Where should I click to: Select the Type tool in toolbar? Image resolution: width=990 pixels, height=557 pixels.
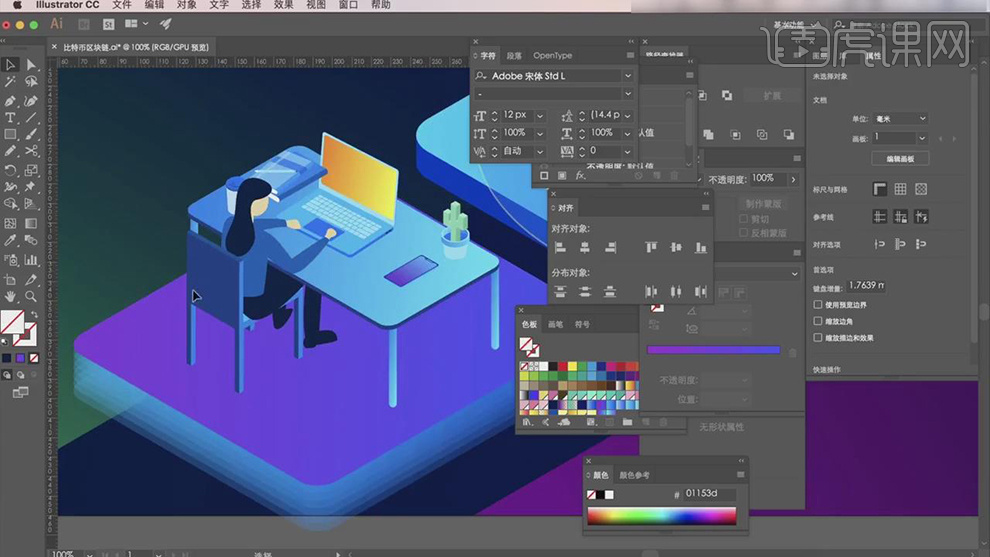point(10,117)
